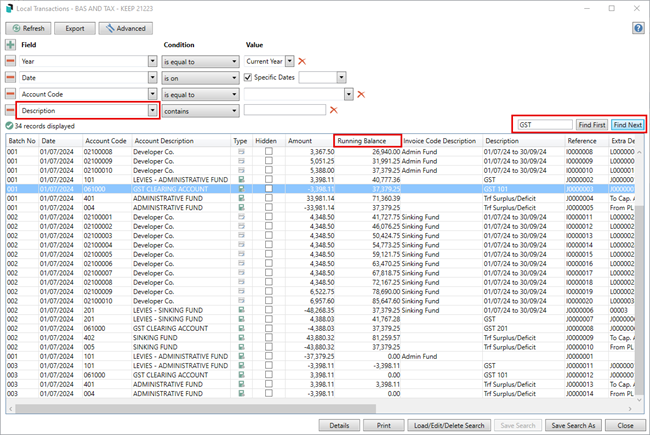
Task: Click the Print button
Action: coord(383,425)
